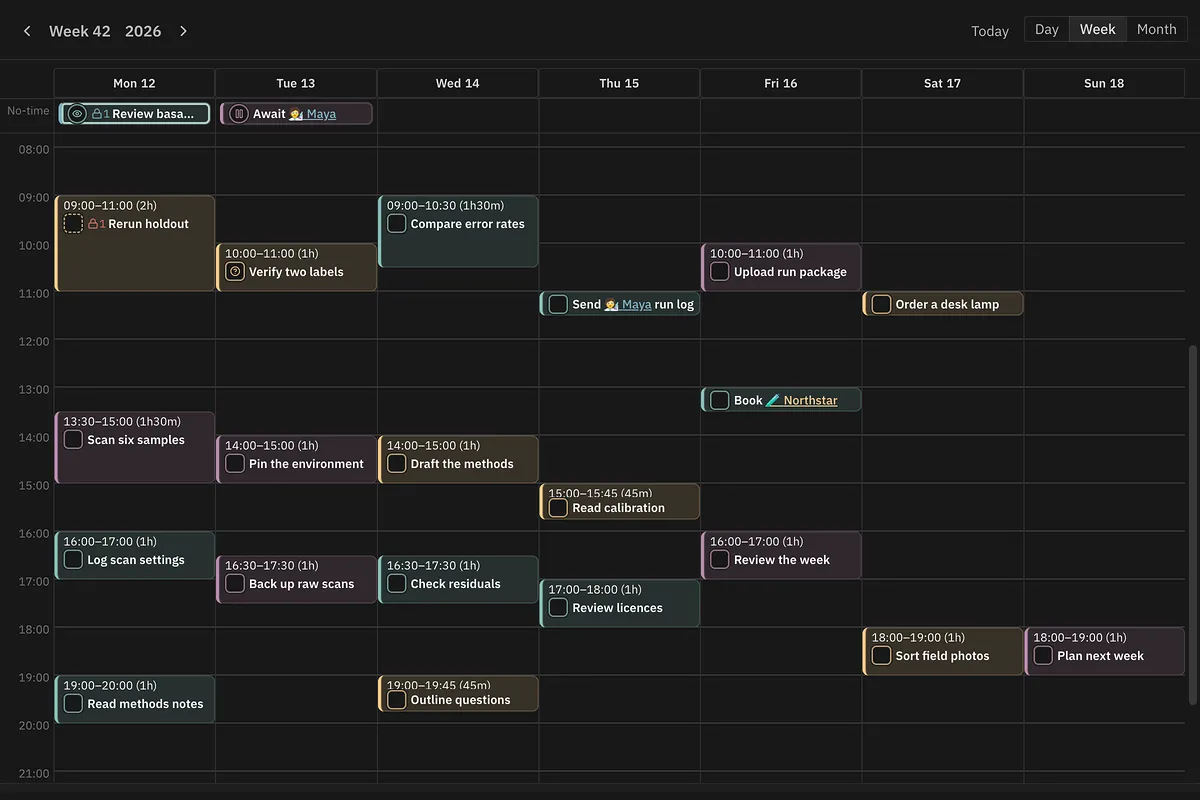Image resolution: width=1200 pixels, height=800 pixels.
Task: Select the Thu 15 day header
Action: point(619,84)
